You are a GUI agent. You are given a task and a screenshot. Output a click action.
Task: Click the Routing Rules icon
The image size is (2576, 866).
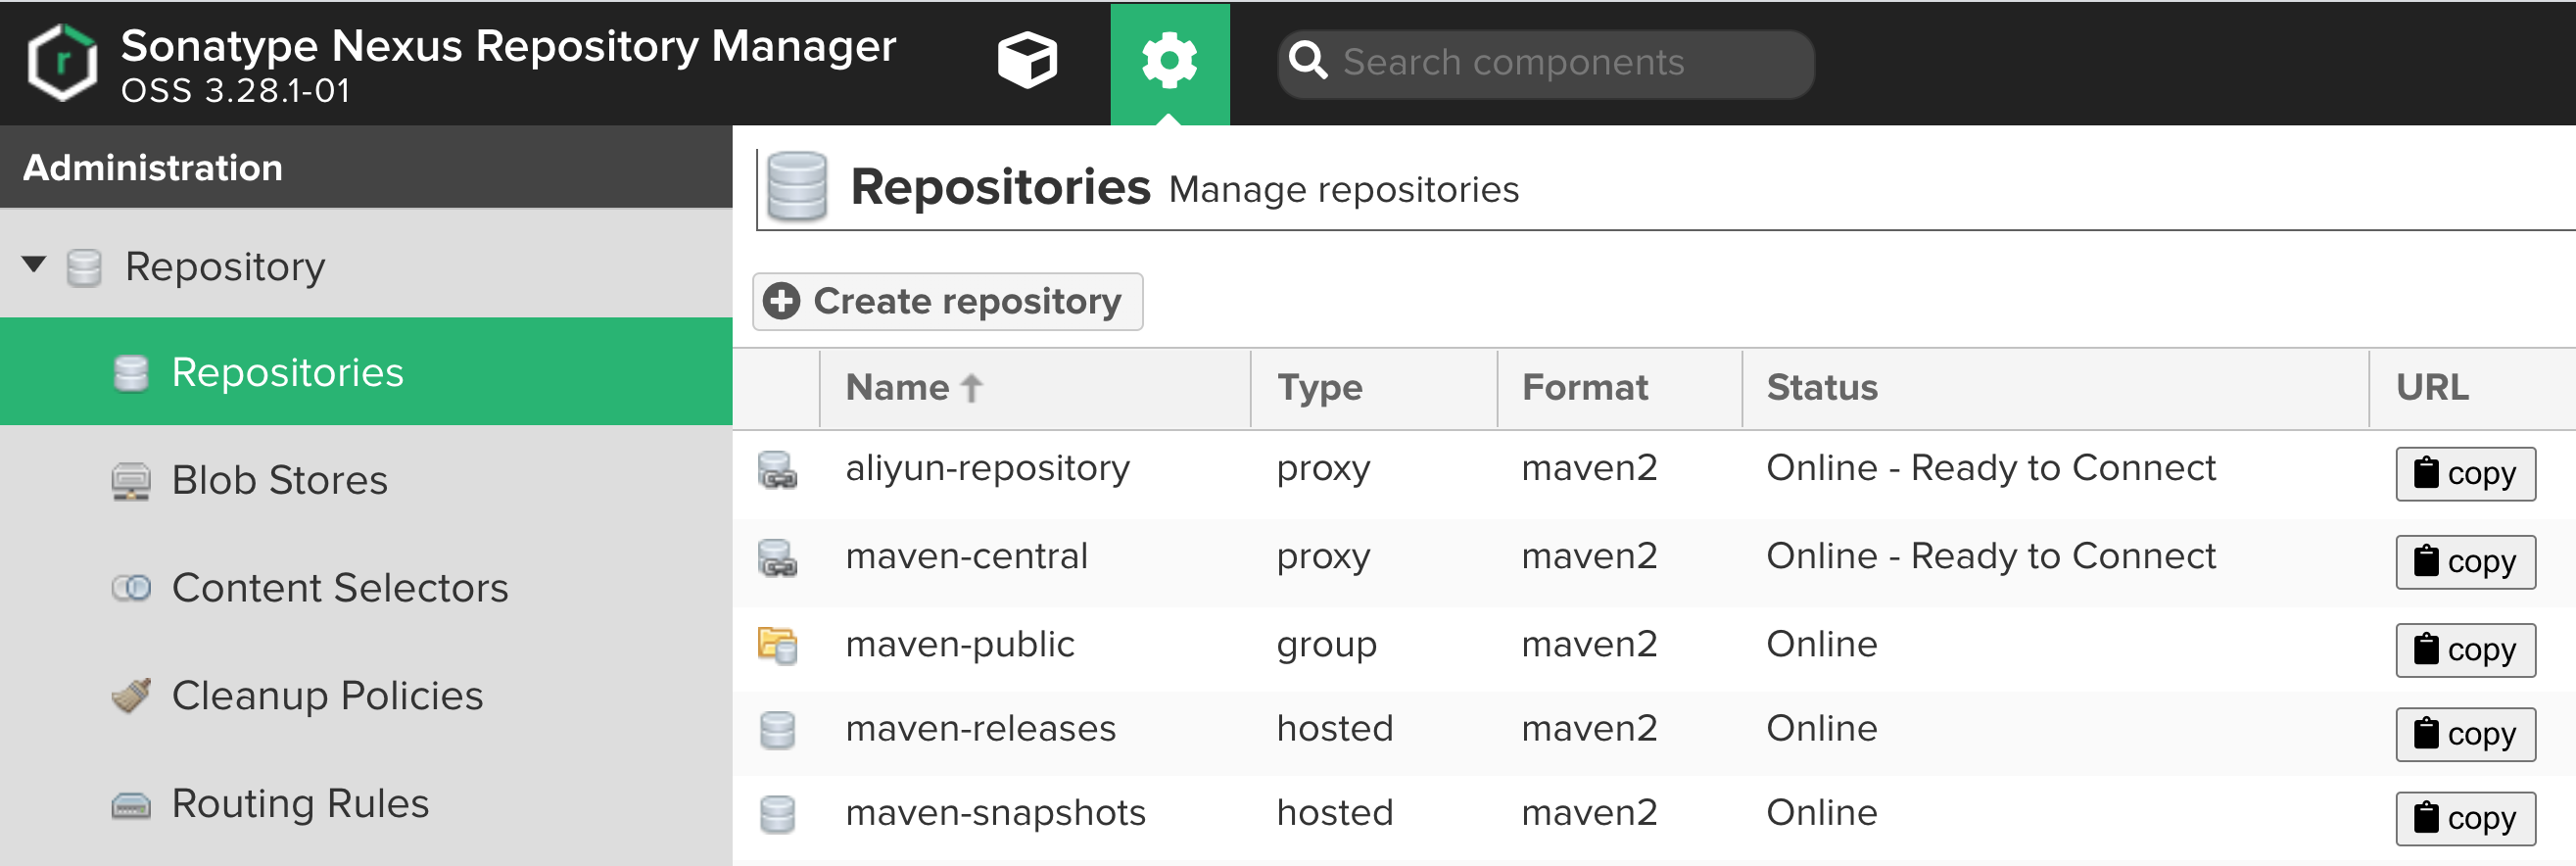131,804
